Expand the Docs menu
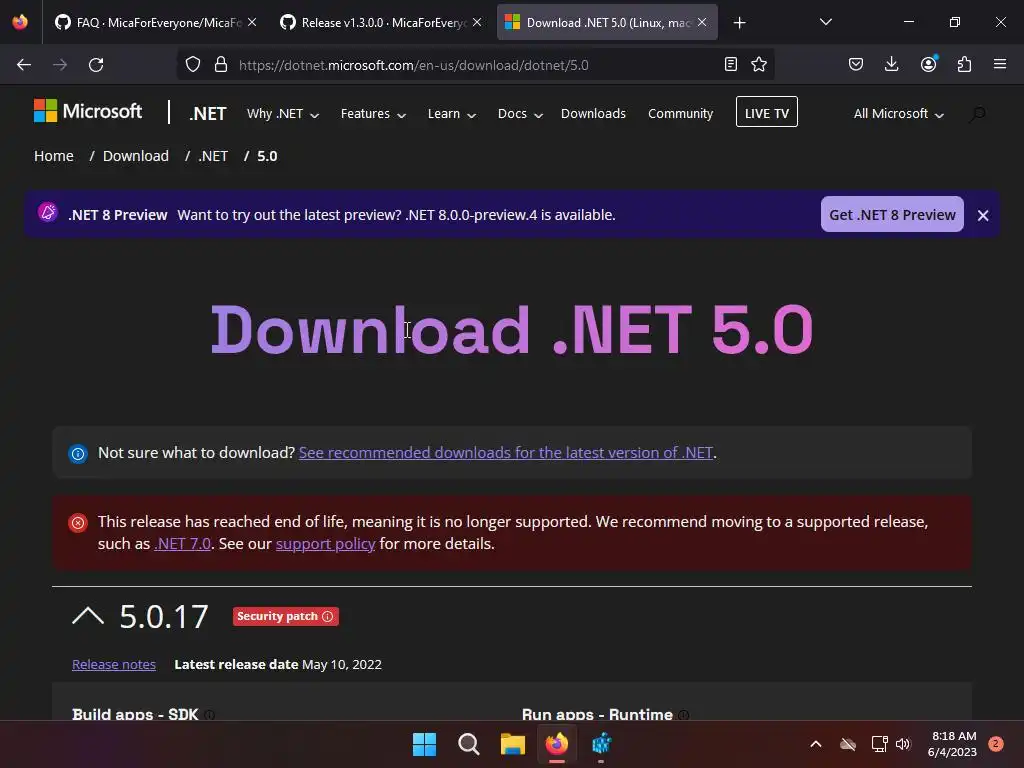1024x768 pixels. [x=520, y=114]
